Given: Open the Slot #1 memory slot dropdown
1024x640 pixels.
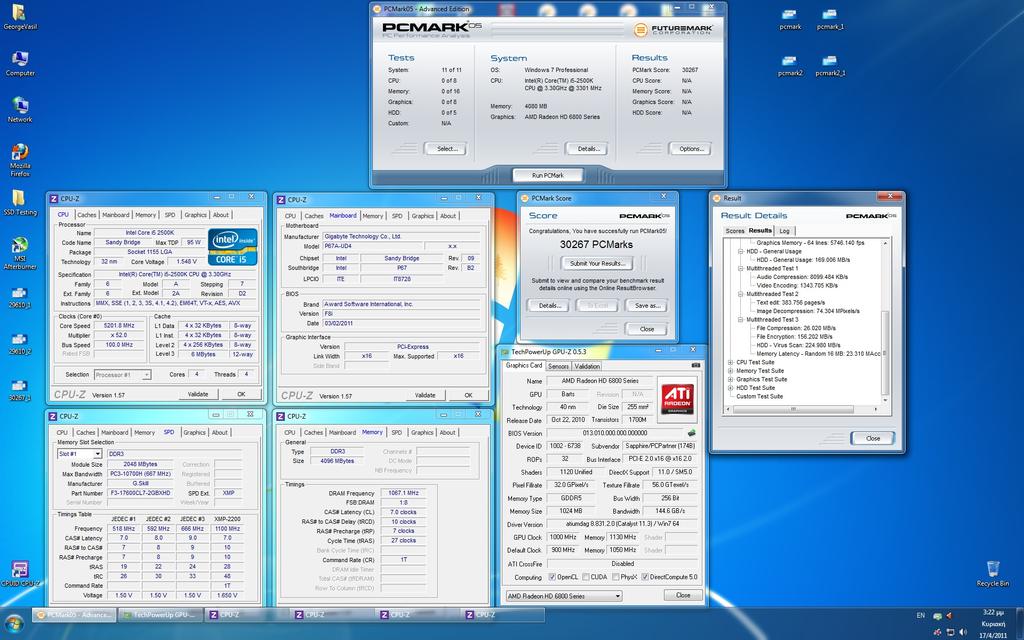Looking at the screenshot, I should pyautogui.click(x=79, y=454).
